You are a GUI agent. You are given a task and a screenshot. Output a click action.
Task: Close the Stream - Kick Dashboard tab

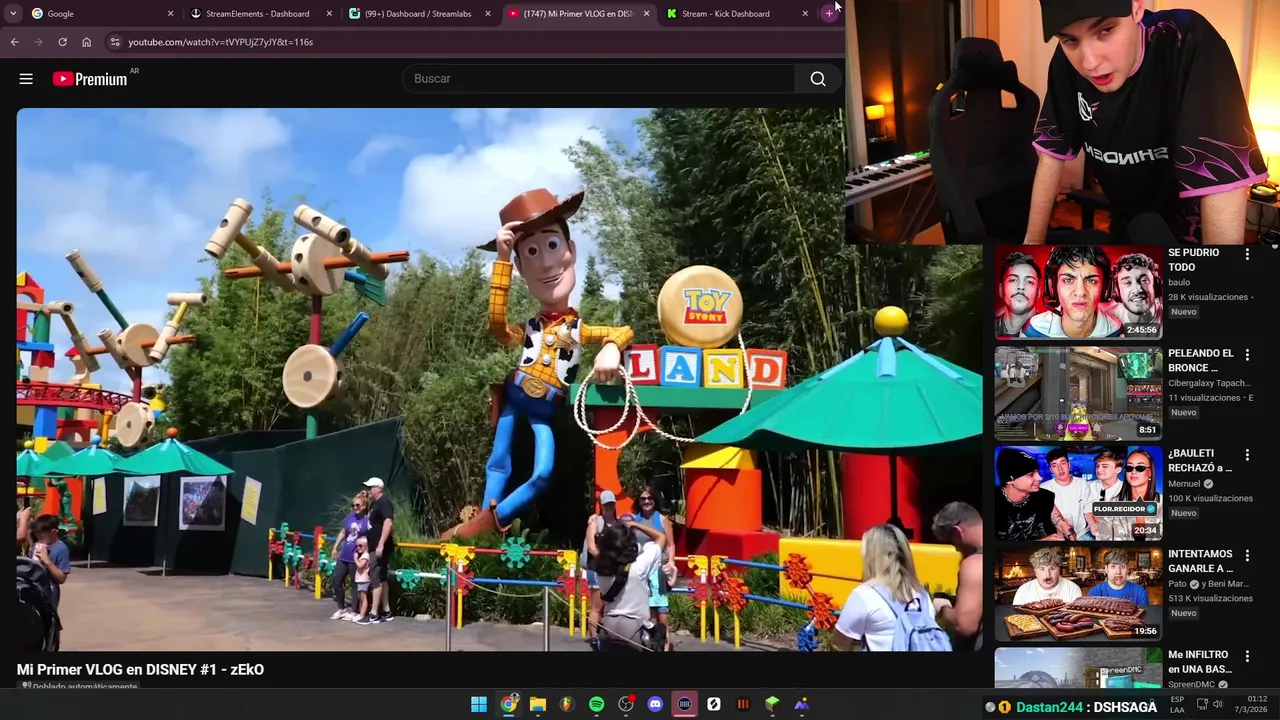[805, 14]
